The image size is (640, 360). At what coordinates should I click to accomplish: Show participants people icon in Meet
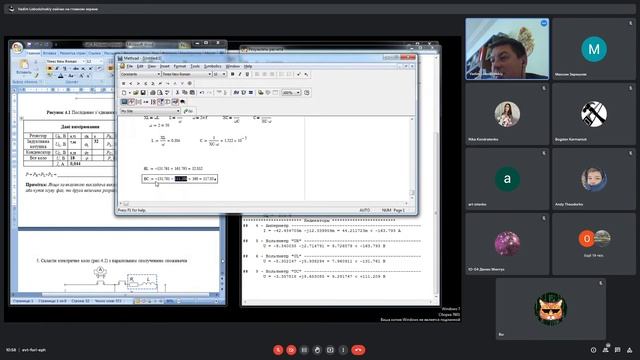[x=606, y=349]
